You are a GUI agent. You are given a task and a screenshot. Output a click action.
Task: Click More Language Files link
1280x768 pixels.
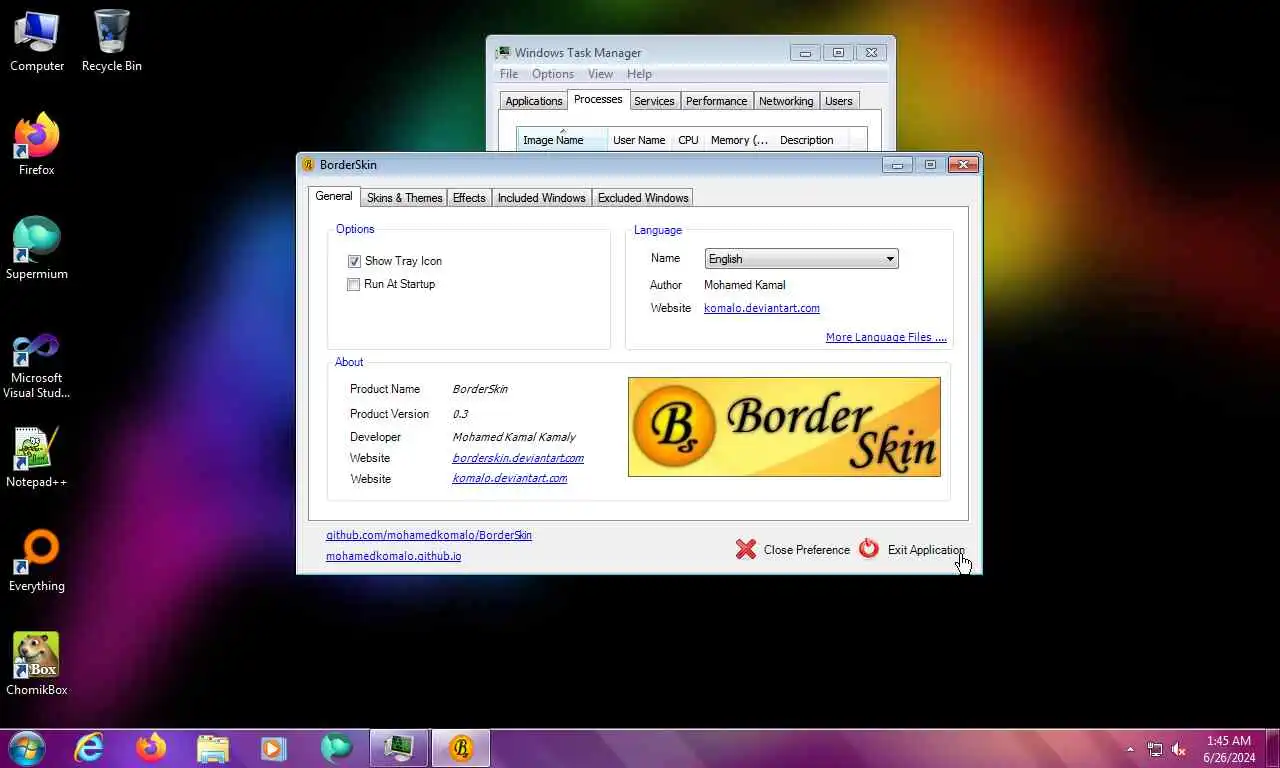point(886,337)
